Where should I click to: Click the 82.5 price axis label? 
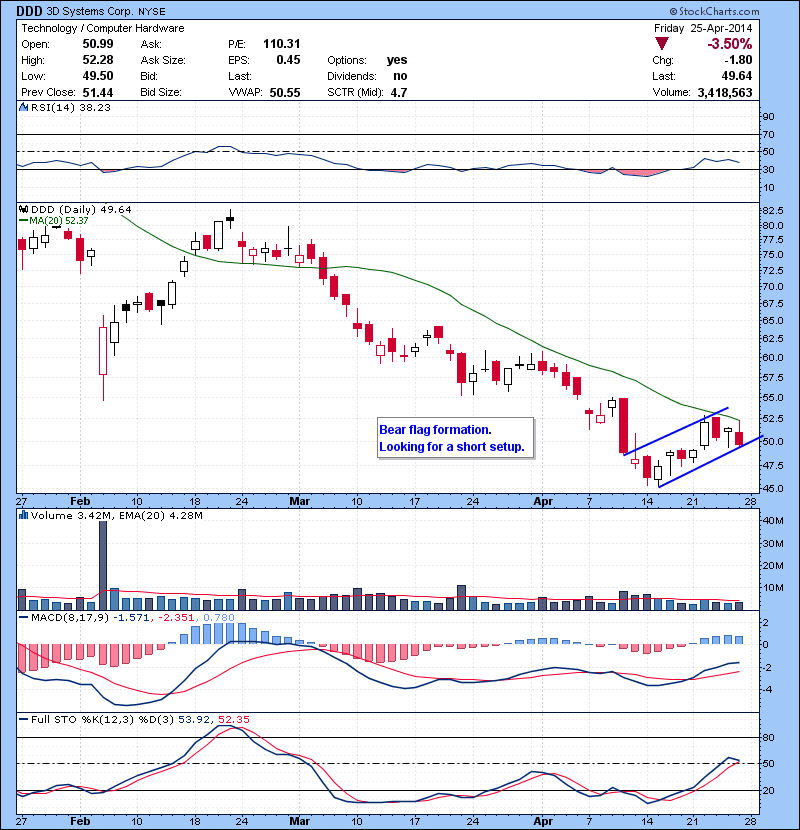pyautogui.click(x=772, y=210)
